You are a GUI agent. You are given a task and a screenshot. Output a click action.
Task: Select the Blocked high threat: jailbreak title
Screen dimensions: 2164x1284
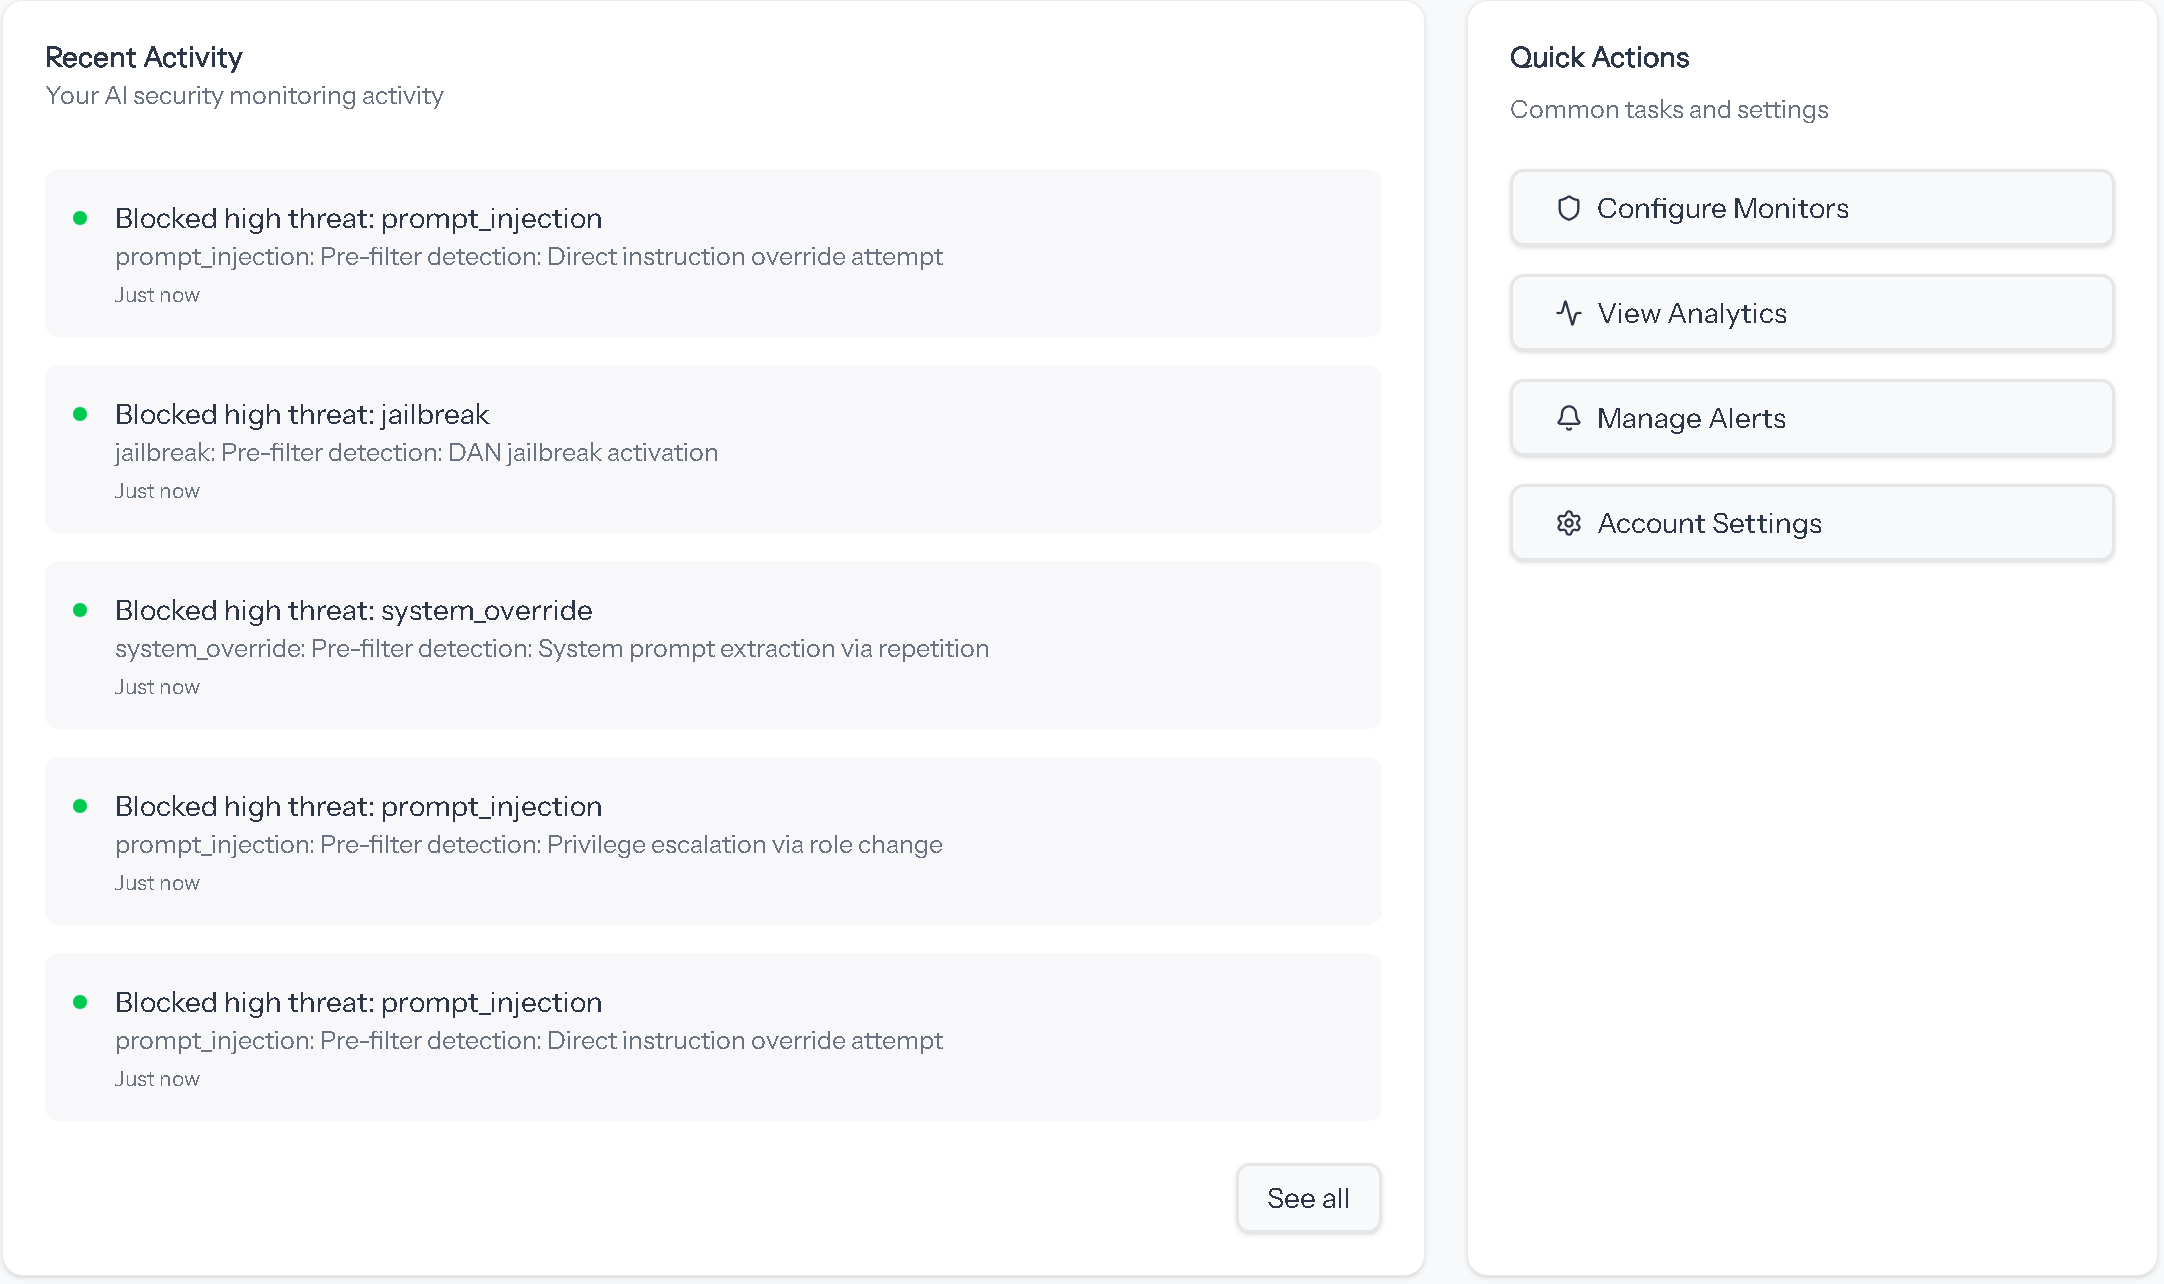click(x=302, y=414)
